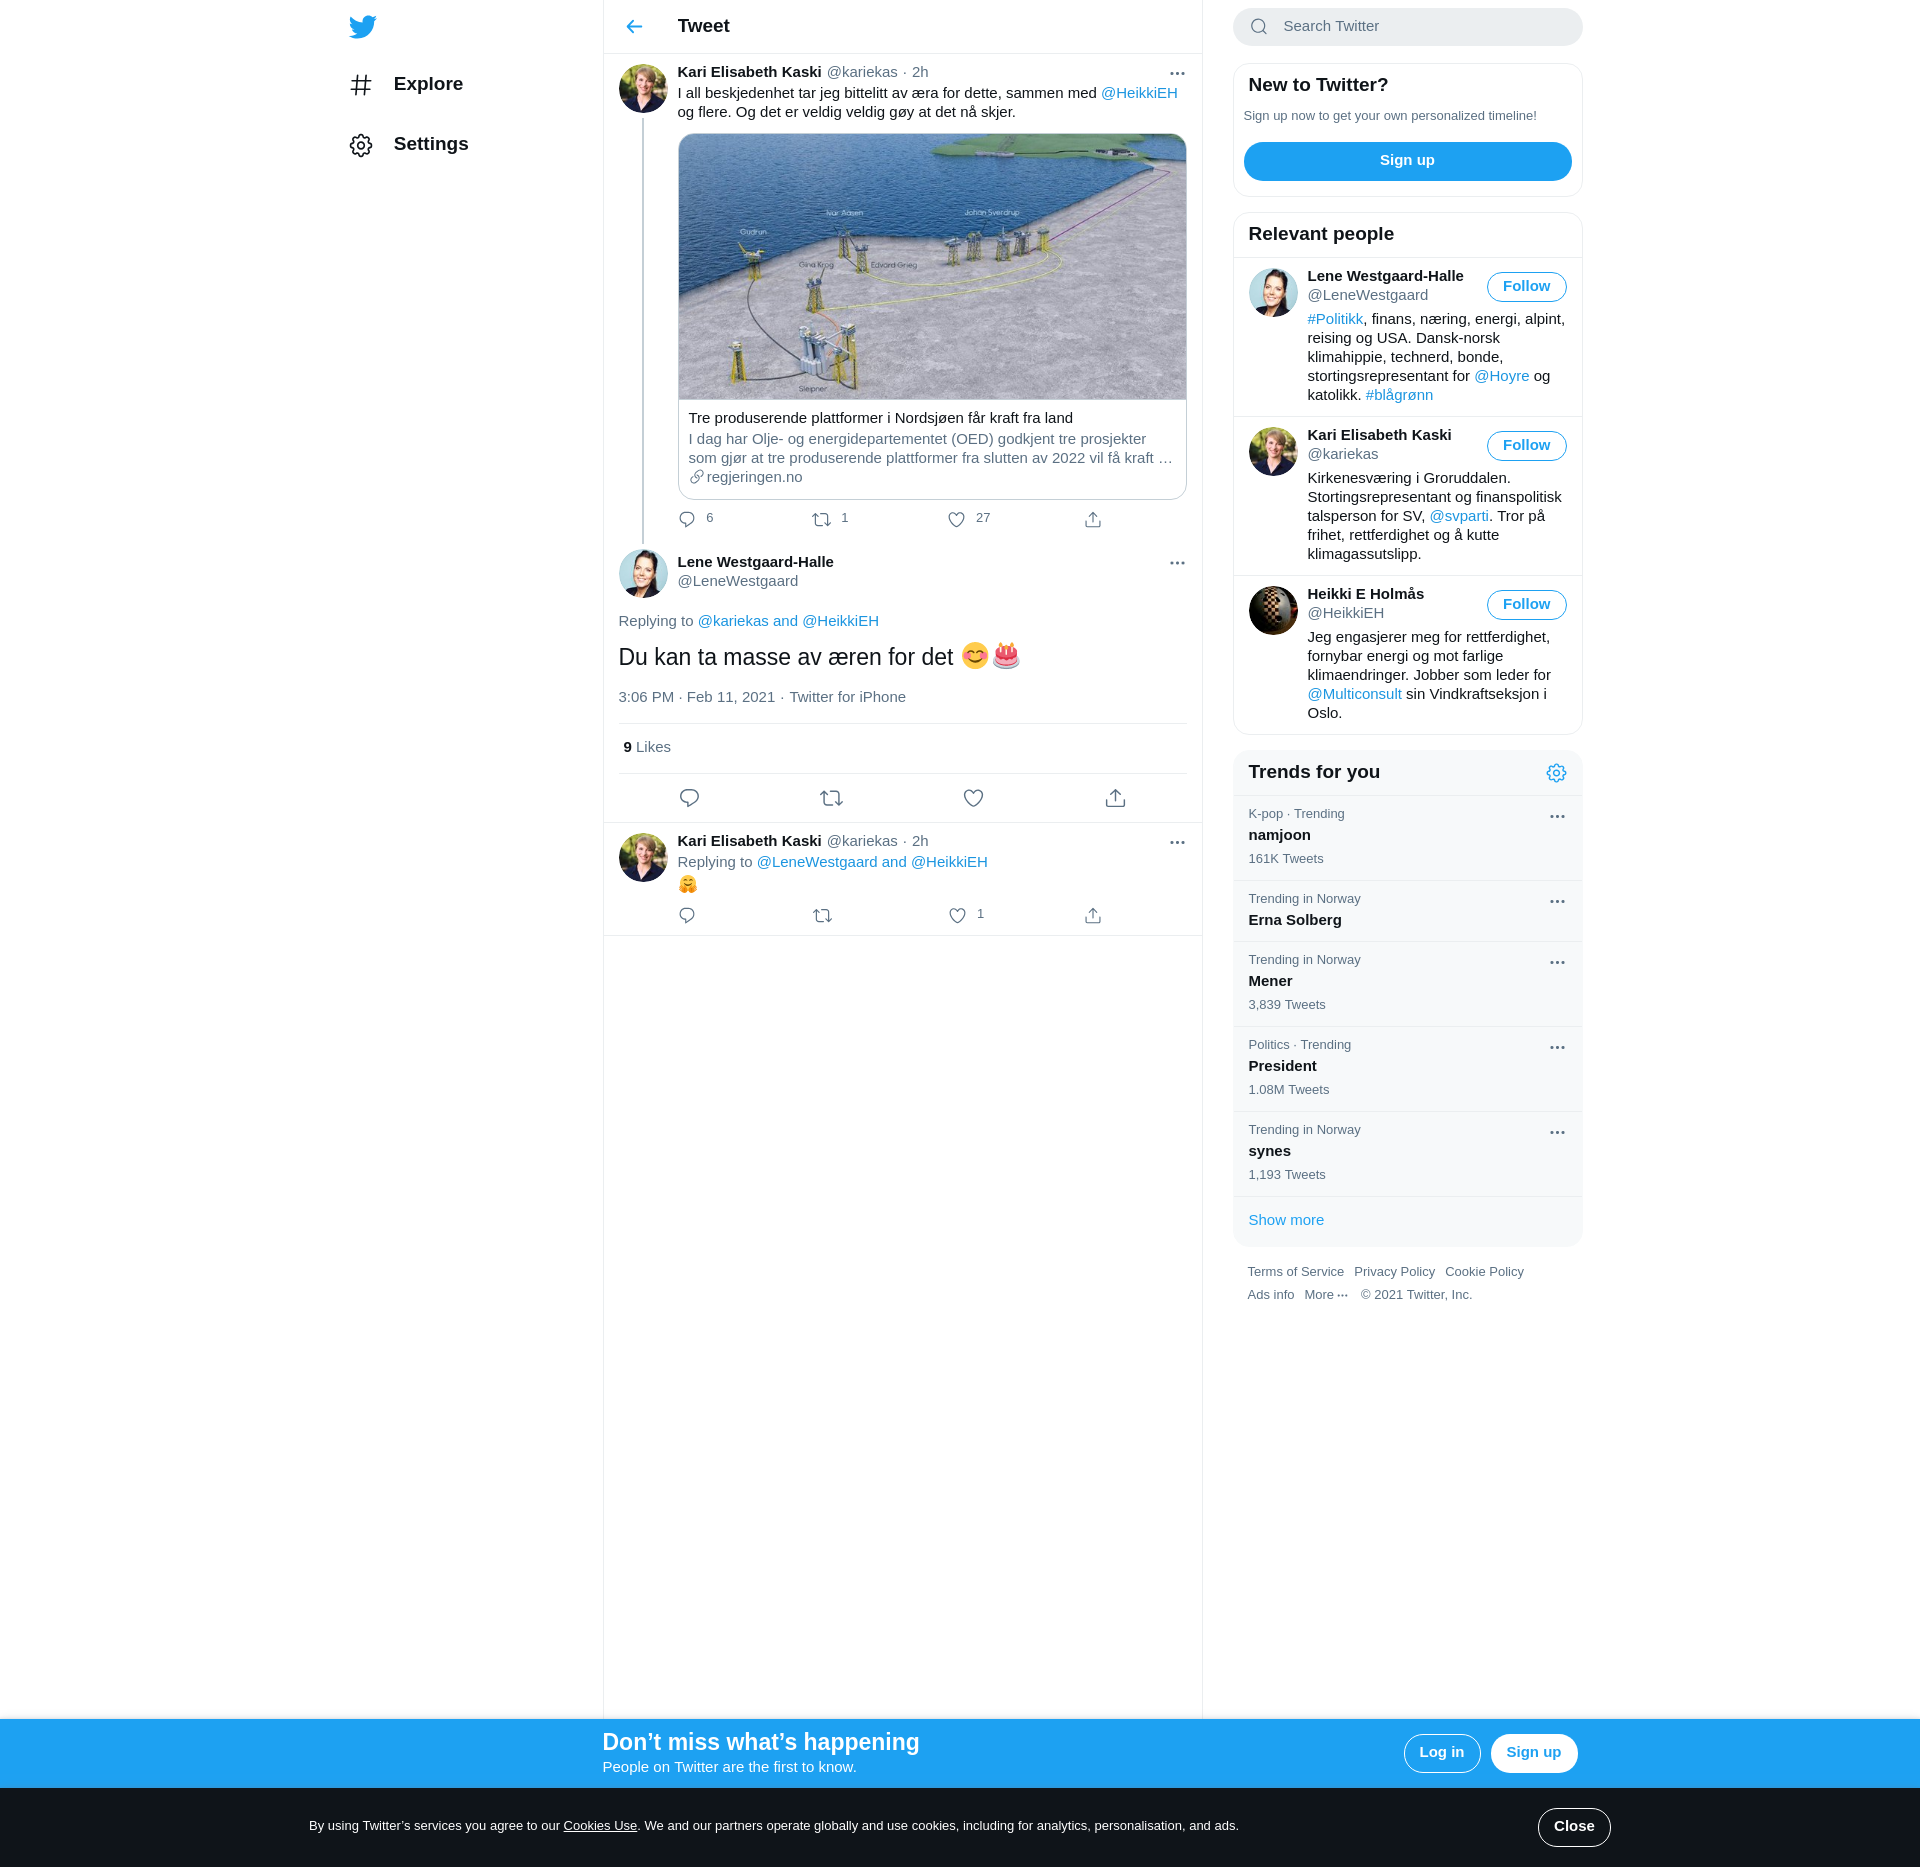Open Explore from the sidebar
The image size is (1920, 1867).
click(x=406, y=84)
